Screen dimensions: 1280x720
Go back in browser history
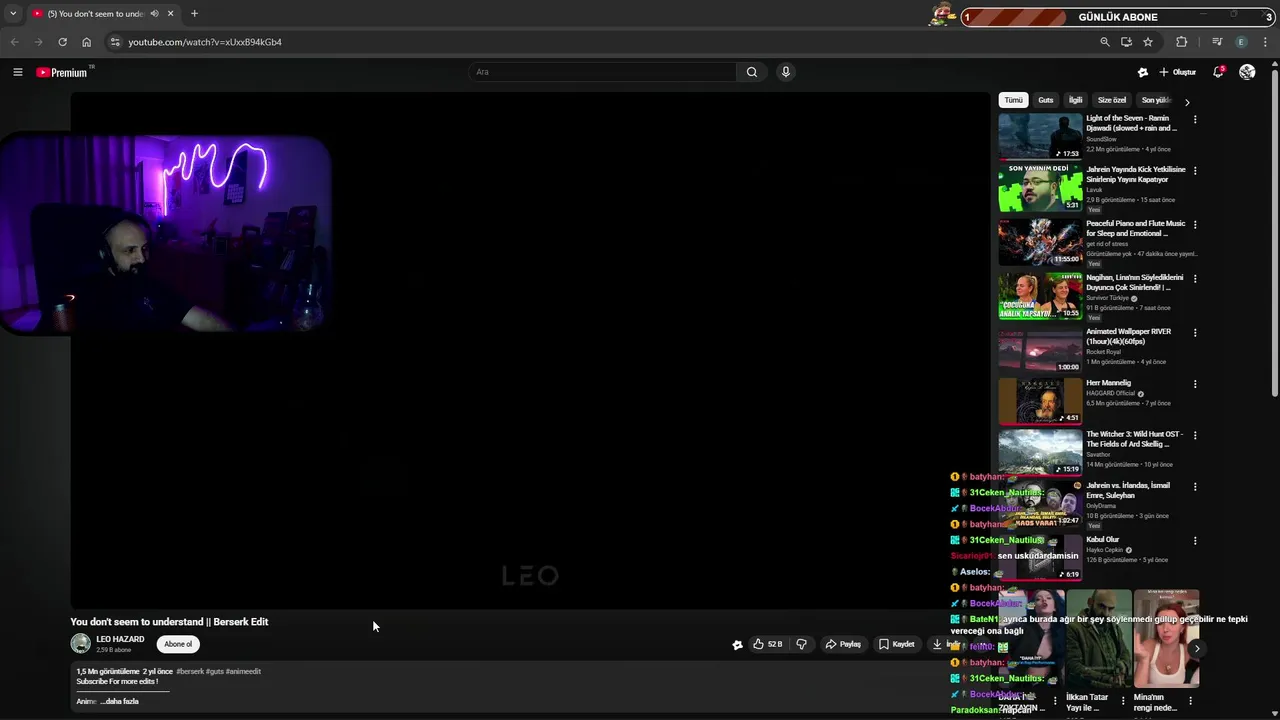click(14, 42)
